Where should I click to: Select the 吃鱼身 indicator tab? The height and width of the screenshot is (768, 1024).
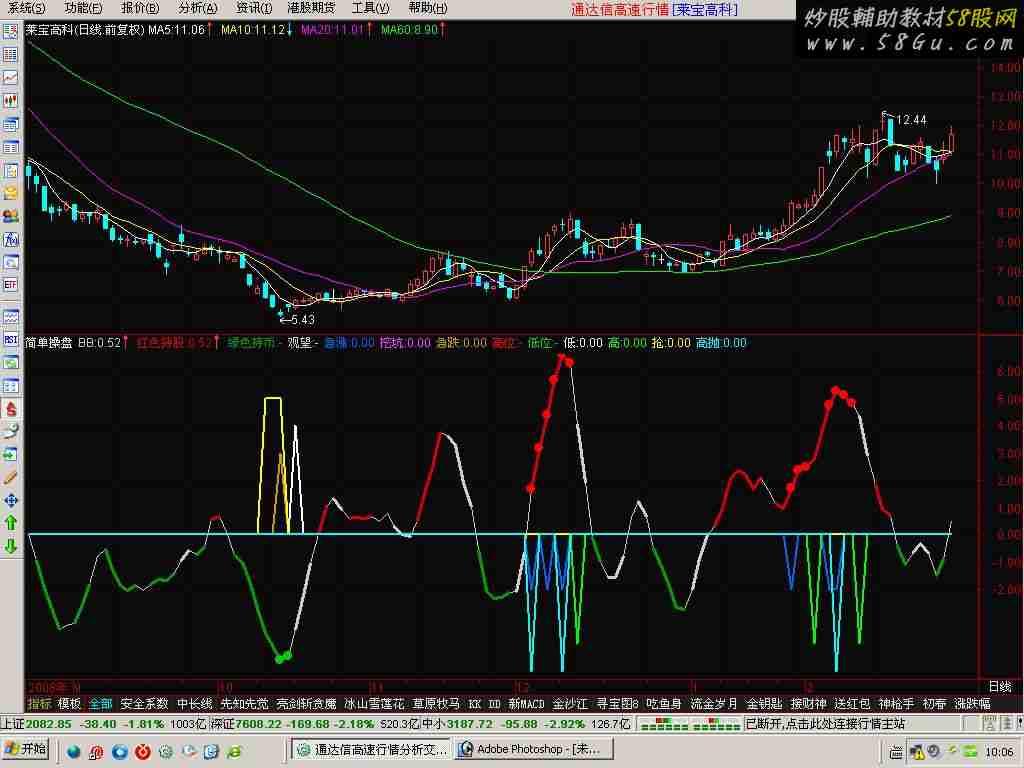pos(664,703)
